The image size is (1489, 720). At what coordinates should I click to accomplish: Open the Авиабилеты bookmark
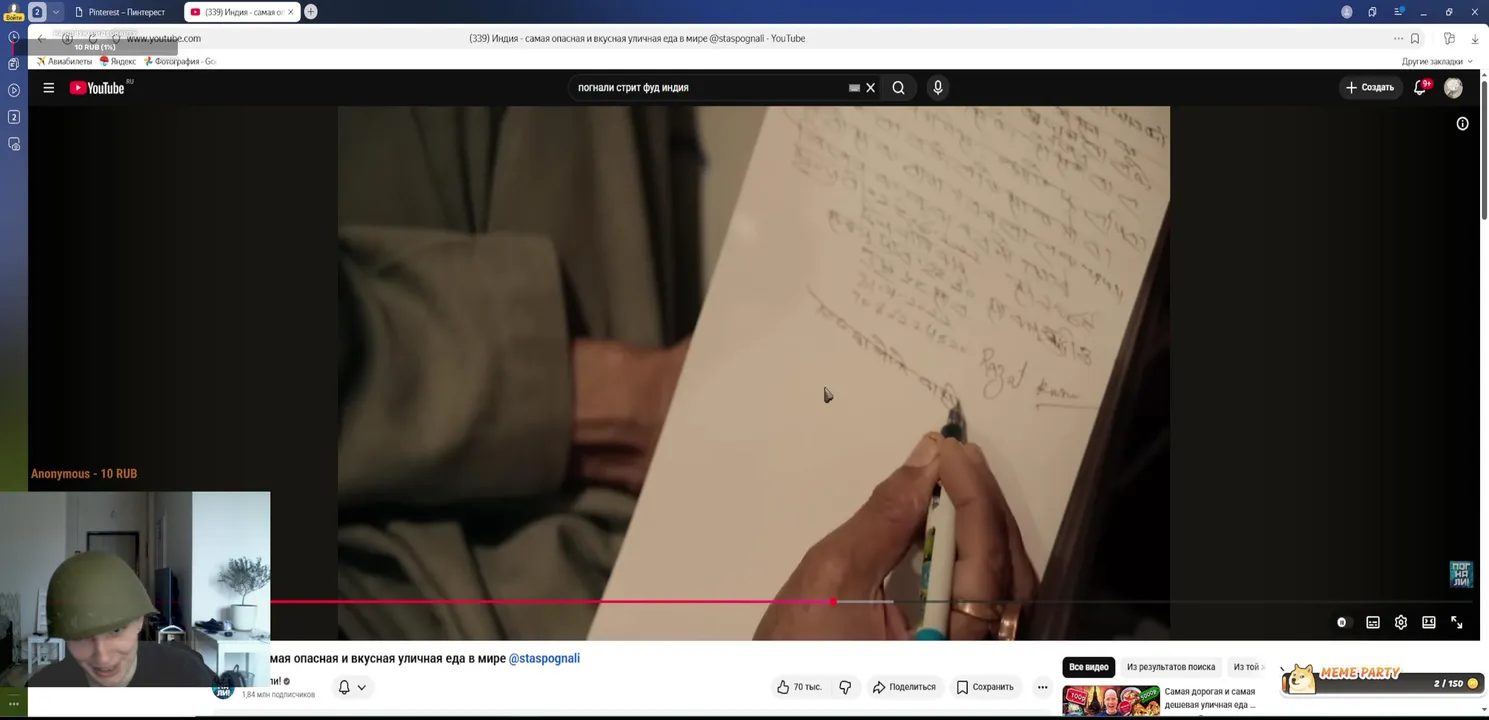(x=64, y=61)
